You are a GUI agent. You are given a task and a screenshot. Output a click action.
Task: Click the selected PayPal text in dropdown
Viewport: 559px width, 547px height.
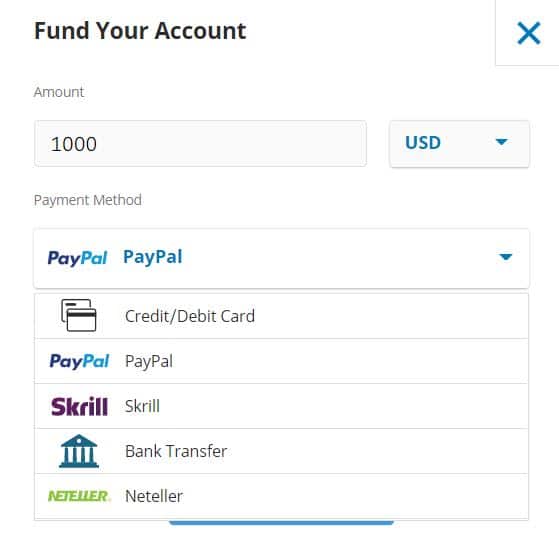153,257
